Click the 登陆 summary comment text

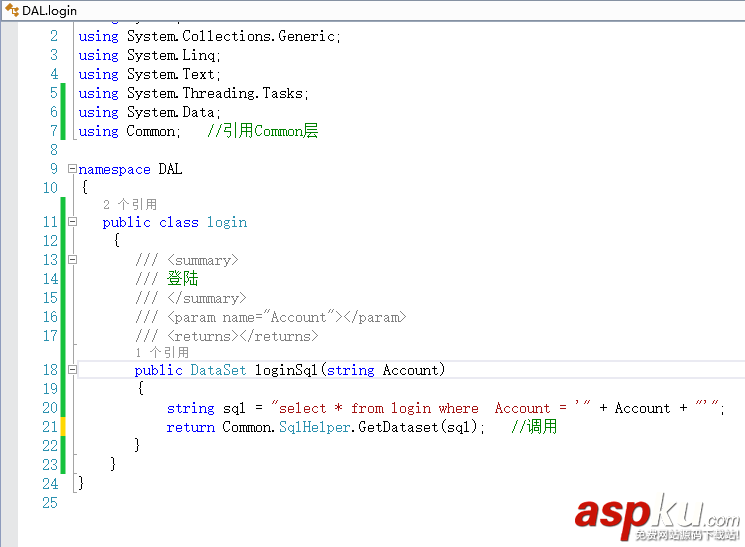(182, 278)
